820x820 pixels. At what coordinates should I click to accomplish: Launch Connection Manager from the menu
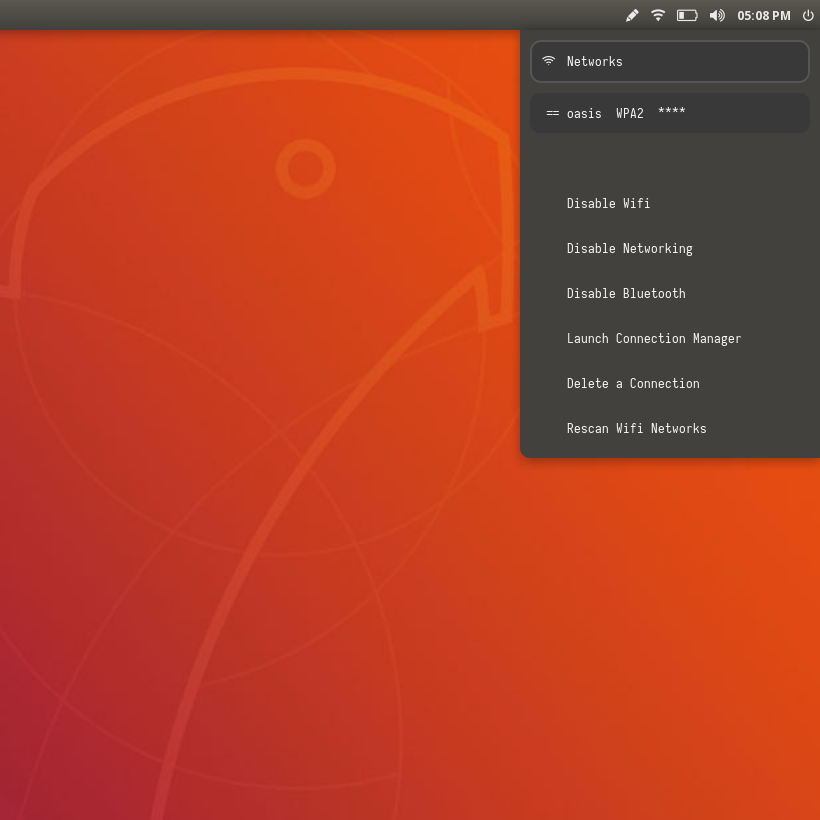click(654, 338)
